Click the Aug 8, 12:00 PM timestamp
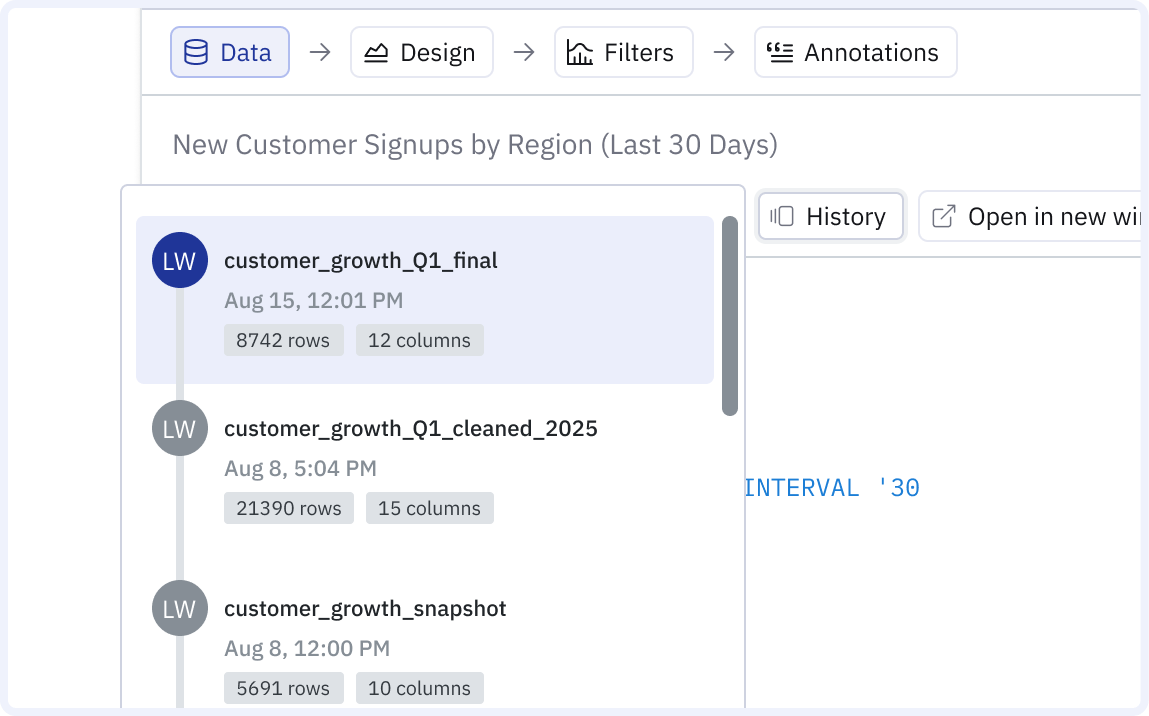1149x716 pixels. (x=307, y=649)
